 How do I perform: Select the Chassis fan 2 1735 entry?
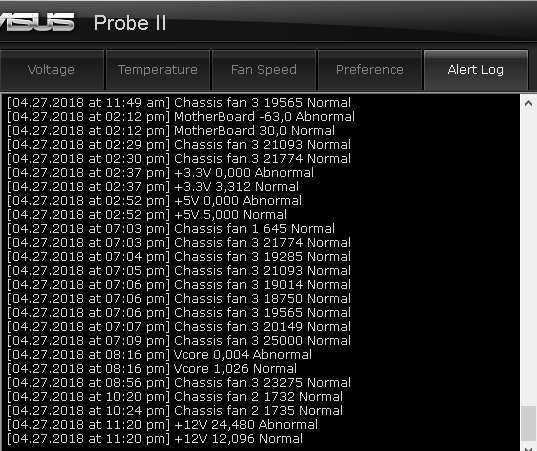point(175,411)
